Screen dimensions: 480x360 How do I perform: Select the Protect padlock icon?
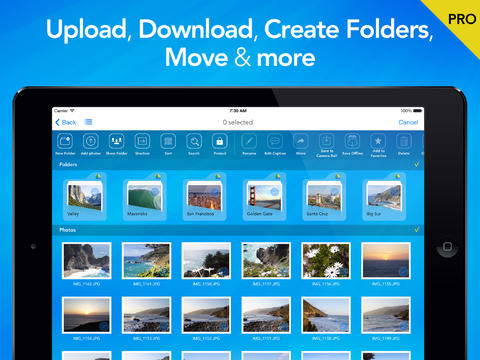220,141
